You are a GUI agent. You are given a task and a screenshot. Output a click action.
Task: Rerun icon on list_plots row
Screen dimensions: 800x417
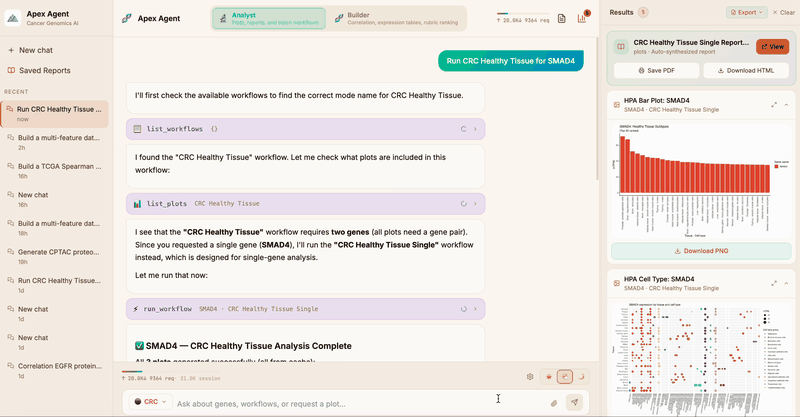pyautogui.click(x=463, y=204)
